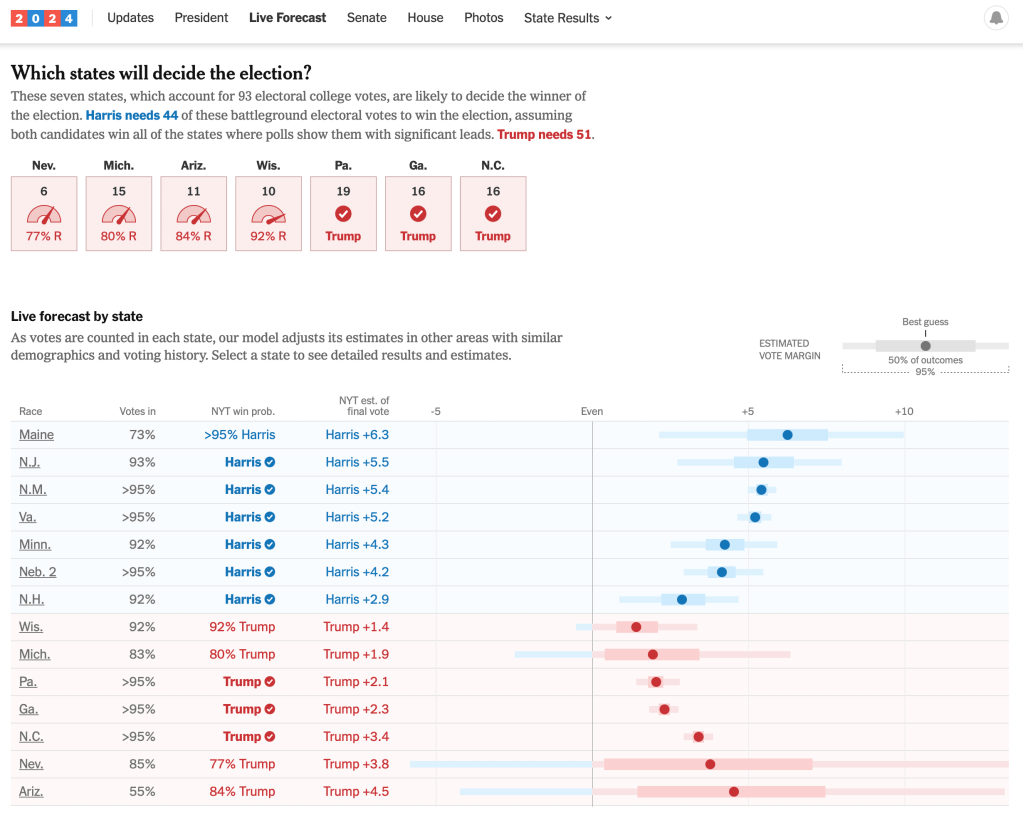Click the Arizona 84% R gauge icon
This screenshot has height=815, width=1023.
click(193, 214)
